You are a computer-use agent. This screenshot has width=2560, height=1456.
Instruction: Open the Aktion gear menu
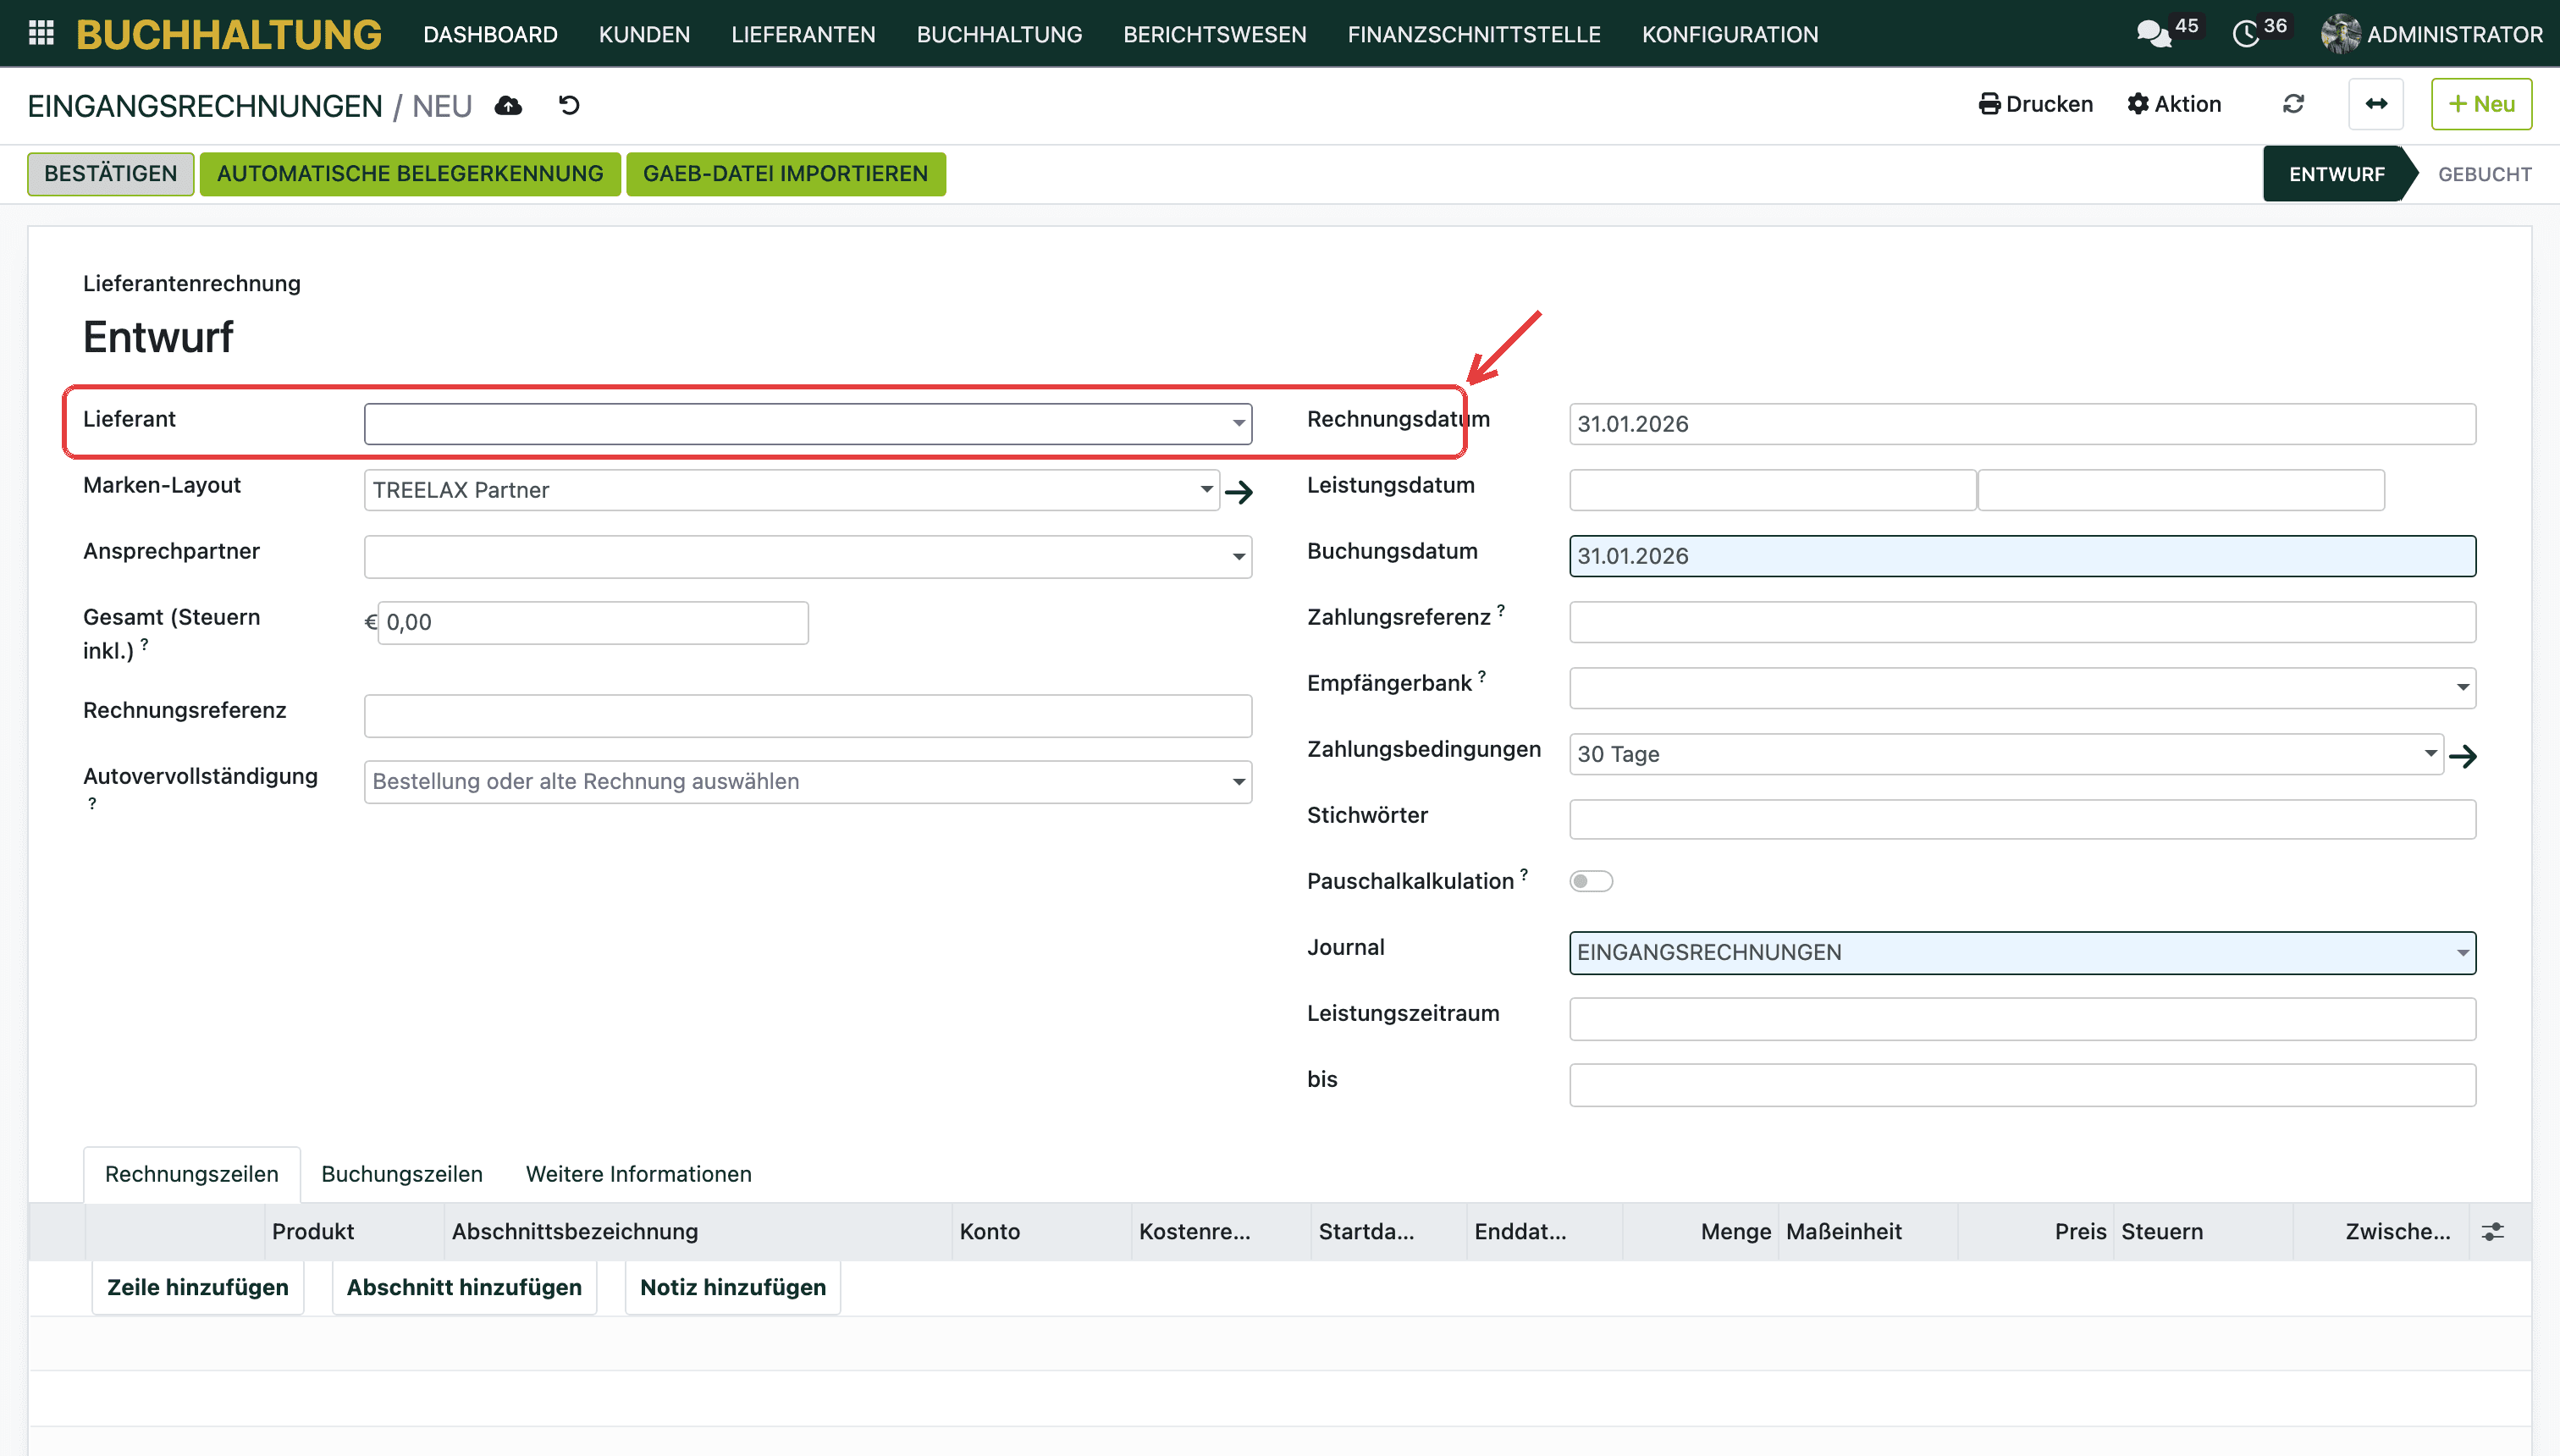click(x=2174, y=104)
